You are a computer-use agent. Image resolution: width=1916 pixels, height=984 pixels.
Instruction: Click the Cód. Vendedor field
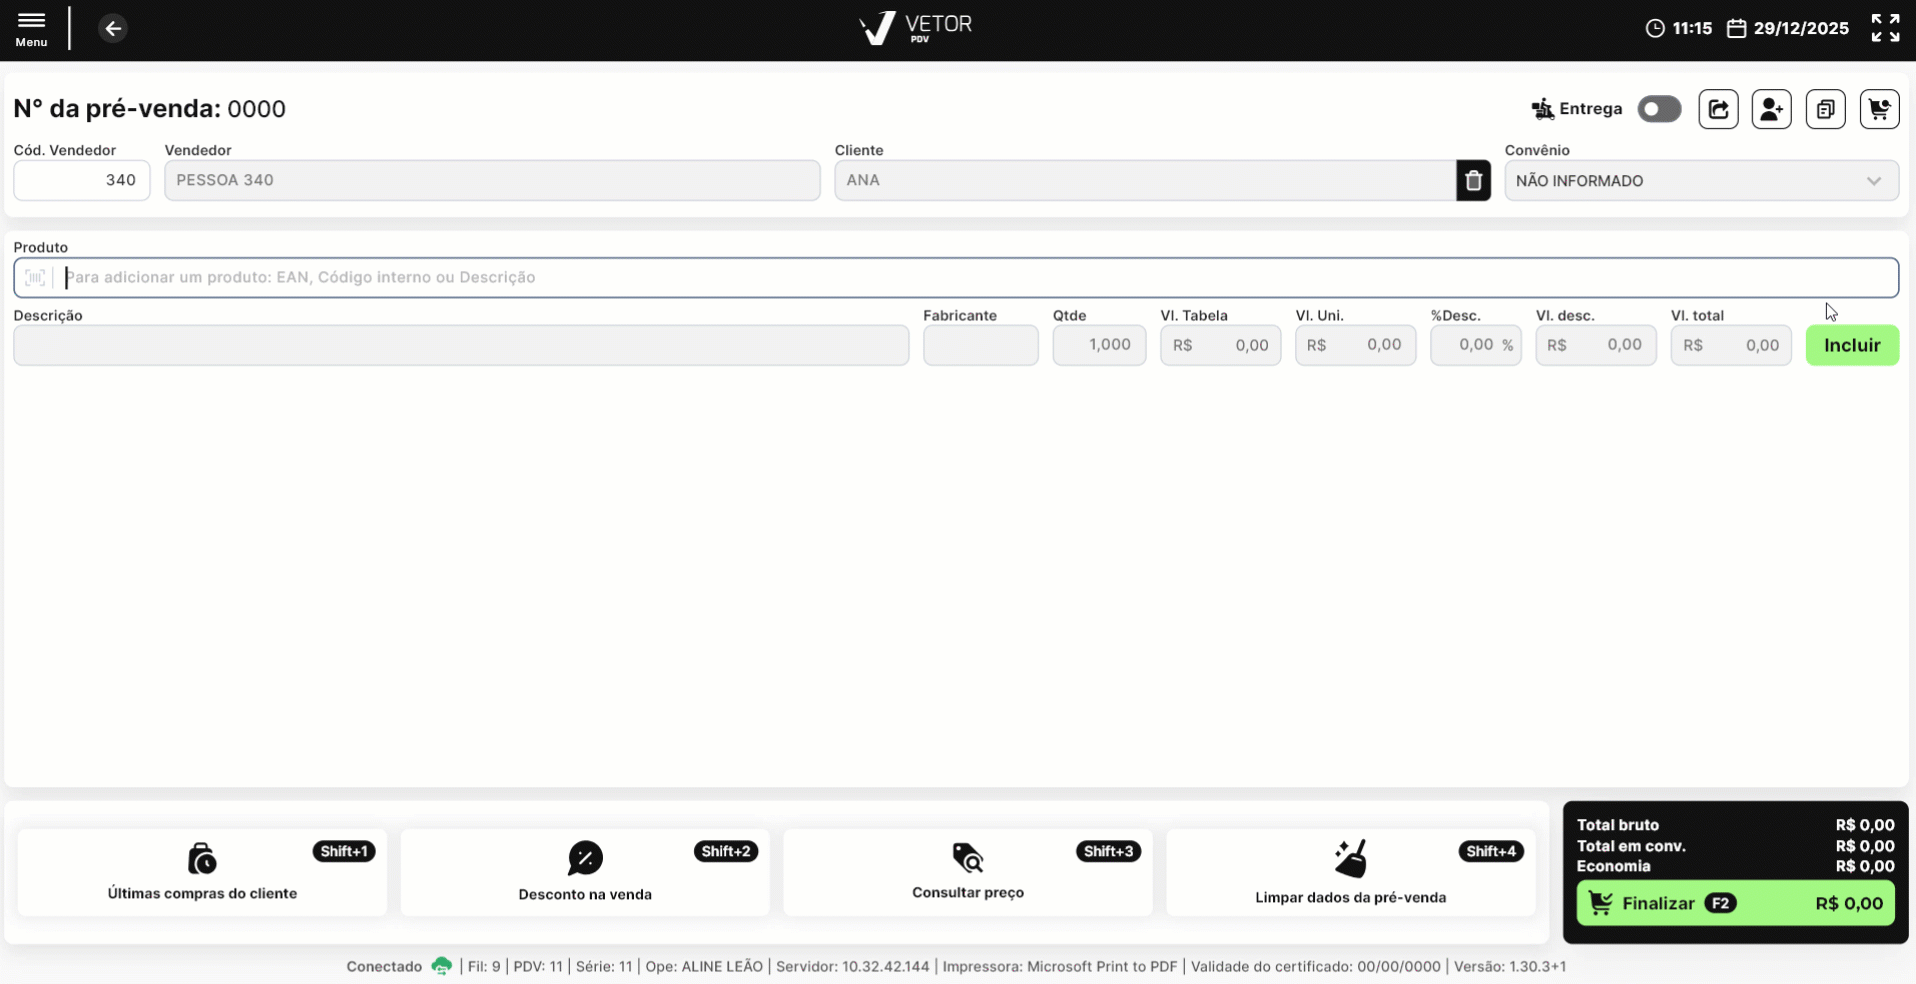(x=82, y=180)
